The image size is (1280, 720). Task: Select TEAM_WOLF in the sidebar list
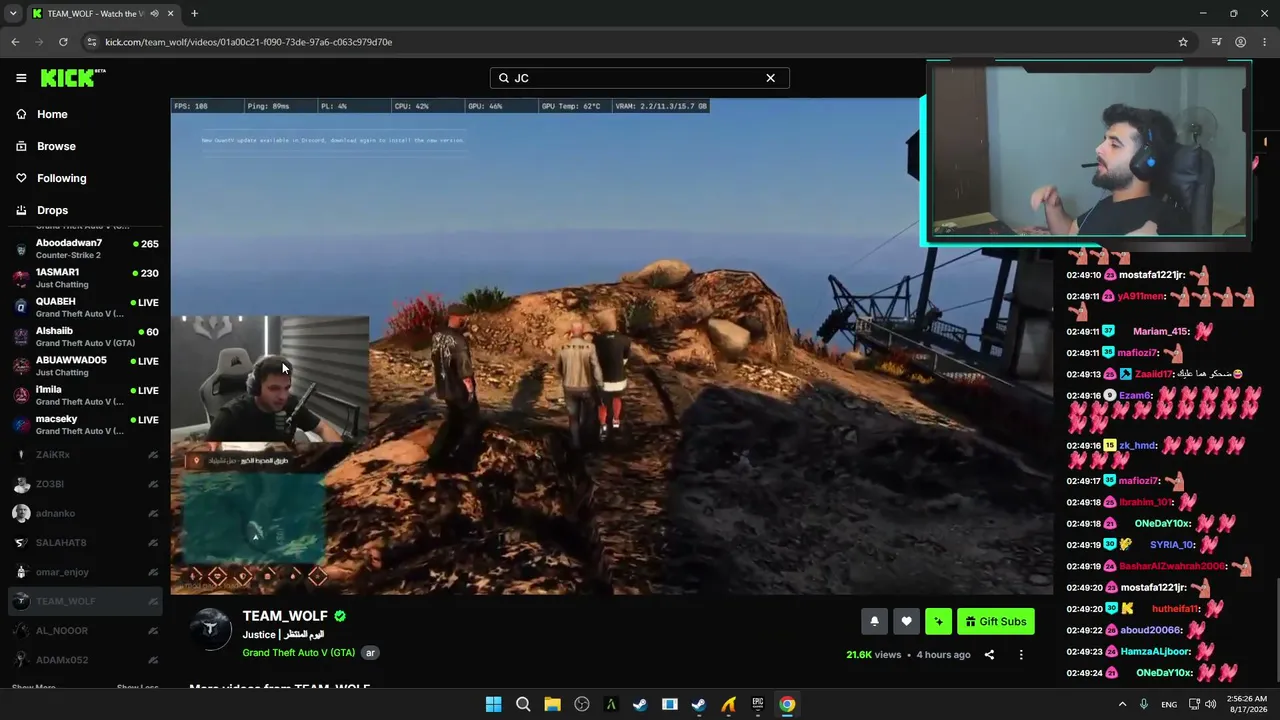[85, 601]
